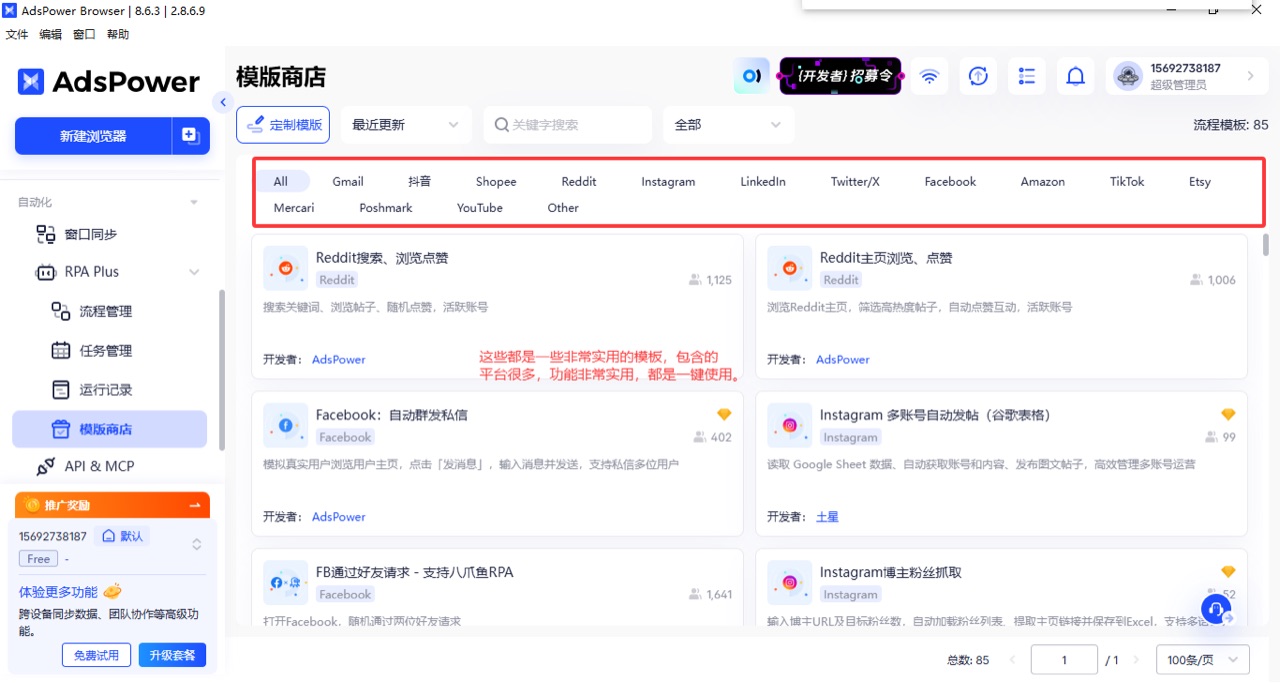Click AdsPower developer link on Reddit搜索 card

339,359
